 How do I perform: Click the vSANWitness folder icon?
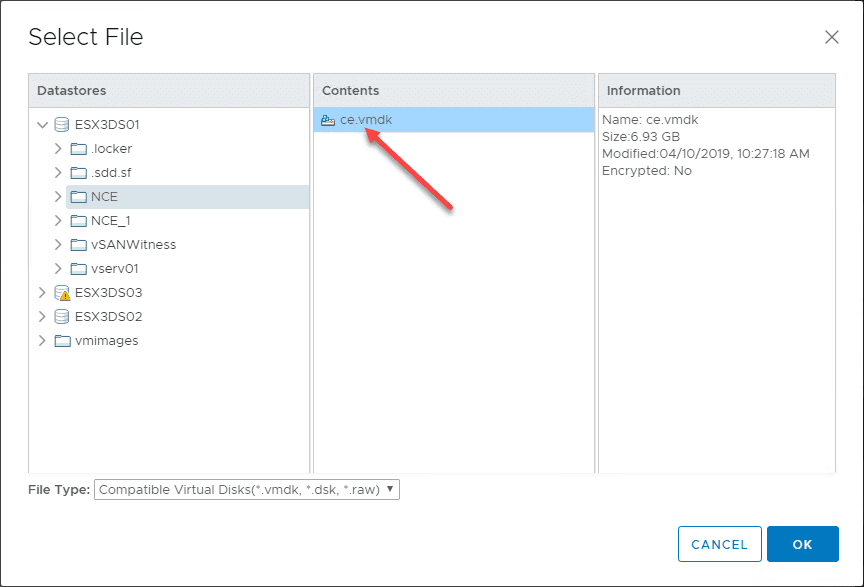click(79, 245)
